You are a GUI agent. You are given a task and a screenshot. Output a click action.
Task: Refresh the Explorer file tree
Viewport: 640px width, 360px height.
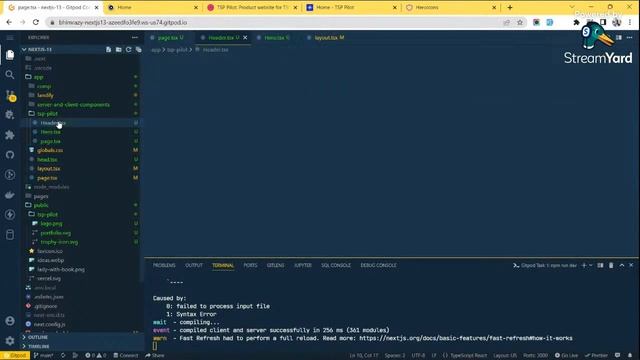[129, 49]
